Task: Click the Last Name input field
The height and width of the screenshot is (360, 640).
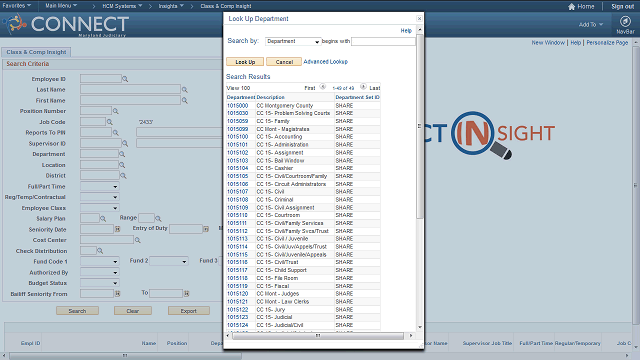Action: pos(130,89)
